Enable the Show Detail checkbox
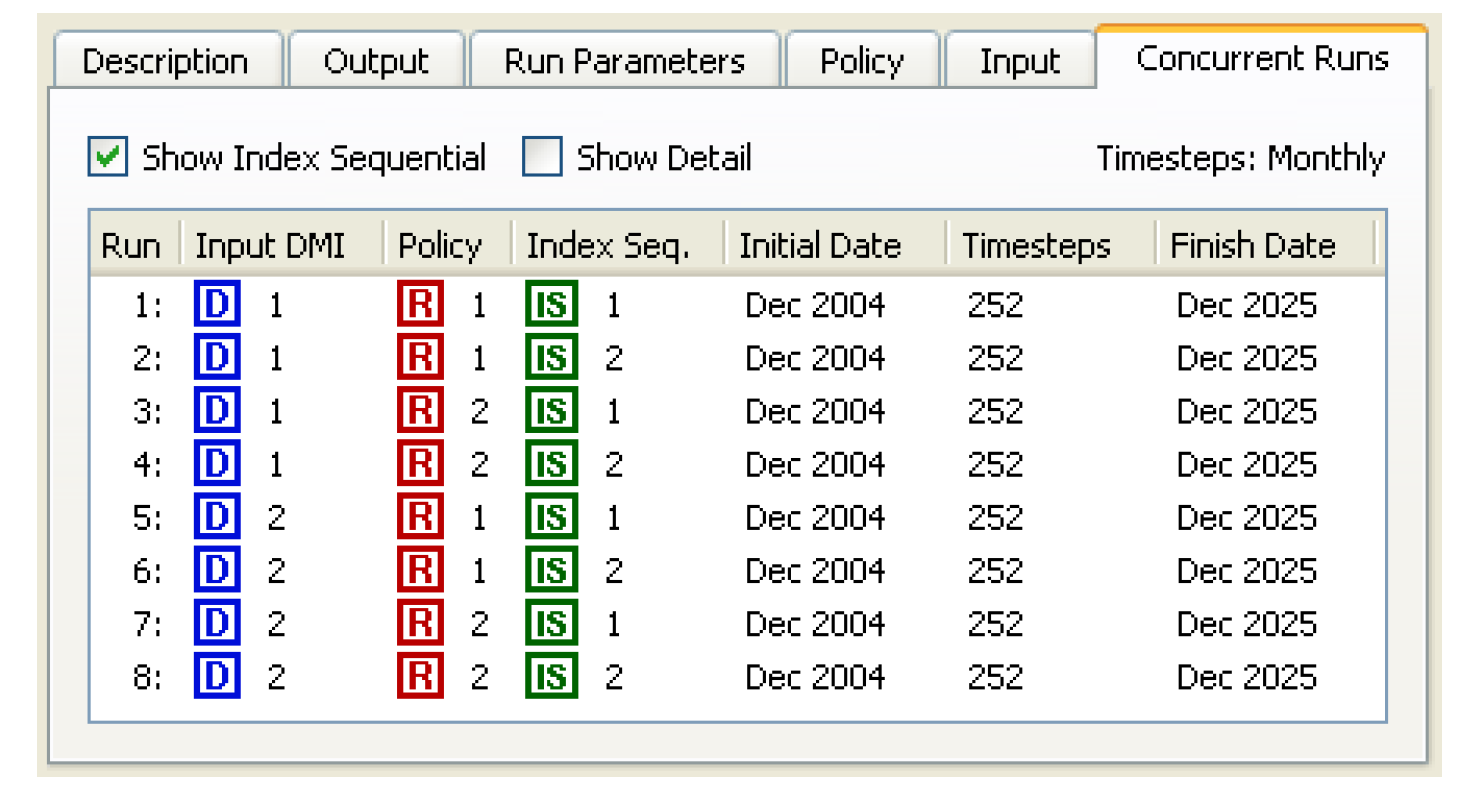 point(542,158)
